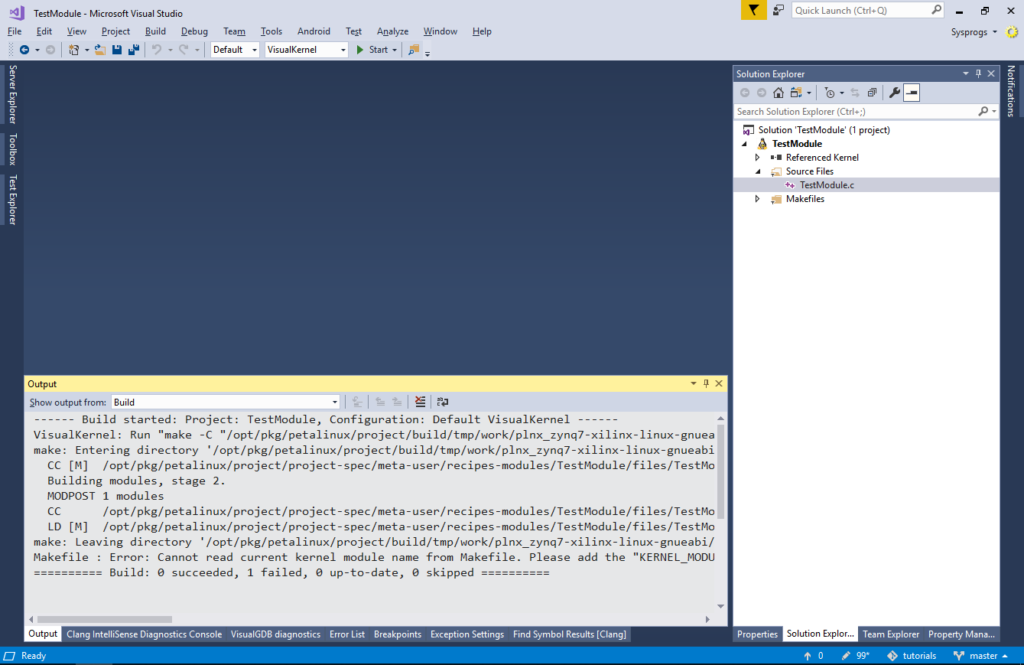The height and width of the screenshot is (665, 1024).
Task: Click the master branch status indicator
Action: [976, 656]
